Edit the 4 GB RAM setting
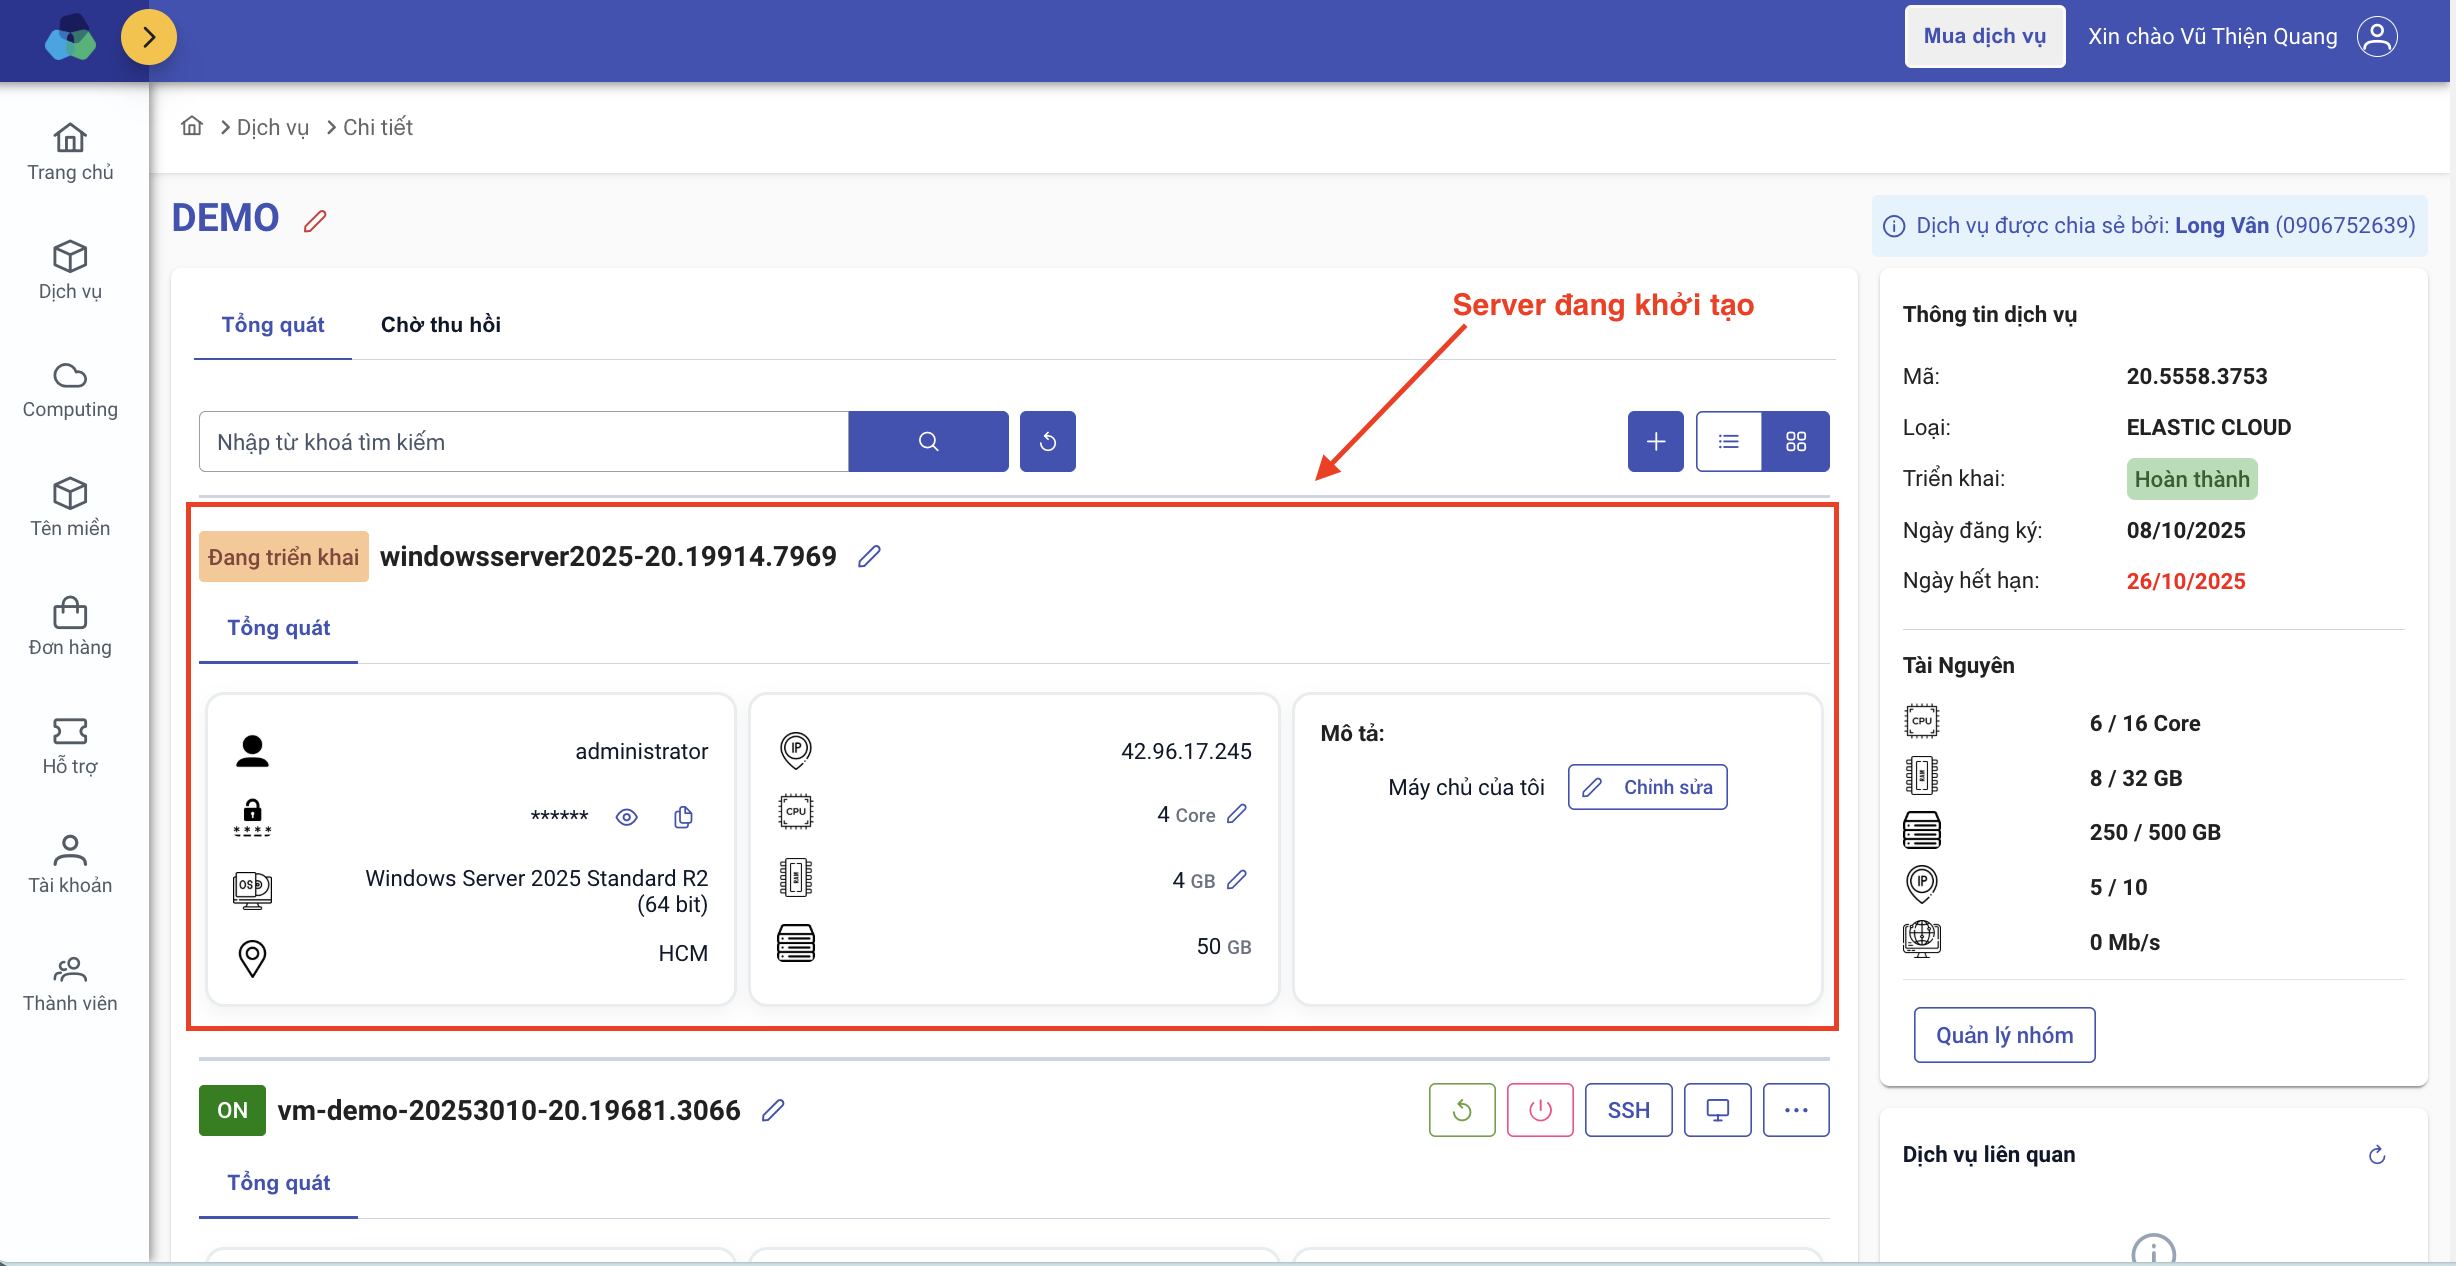This screenshot has width=2456, height=1266. coord(1237,880)
